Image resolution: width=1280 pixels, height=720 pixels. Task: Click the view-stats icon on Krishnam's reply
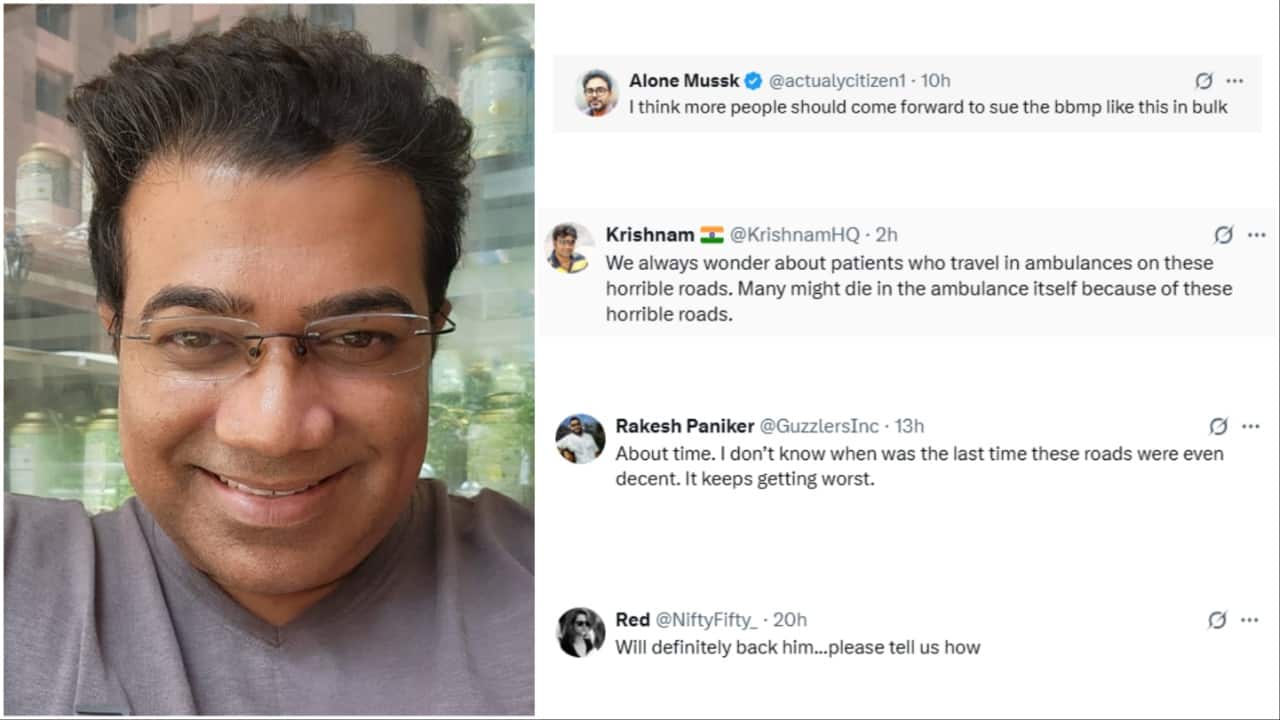point(1222,235)
